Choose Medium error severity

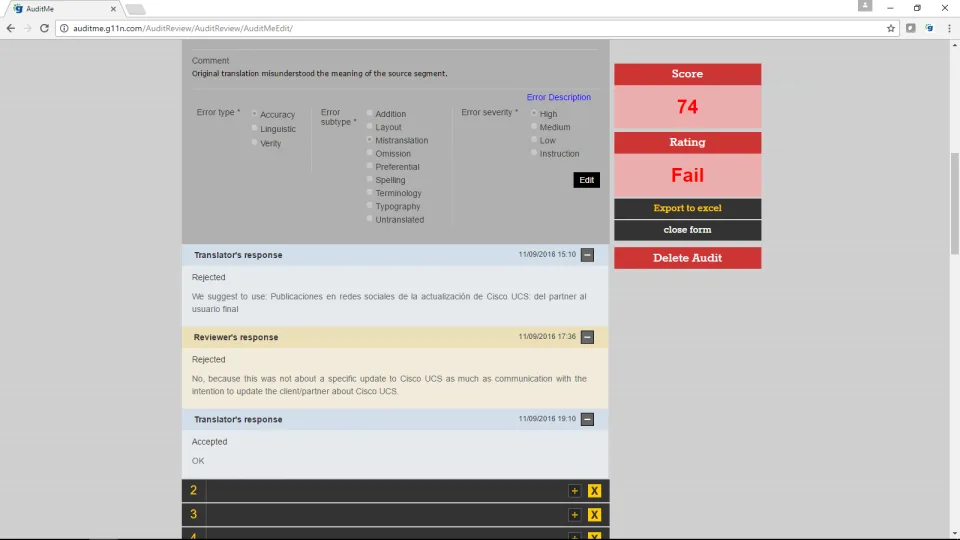pos(534,126)
